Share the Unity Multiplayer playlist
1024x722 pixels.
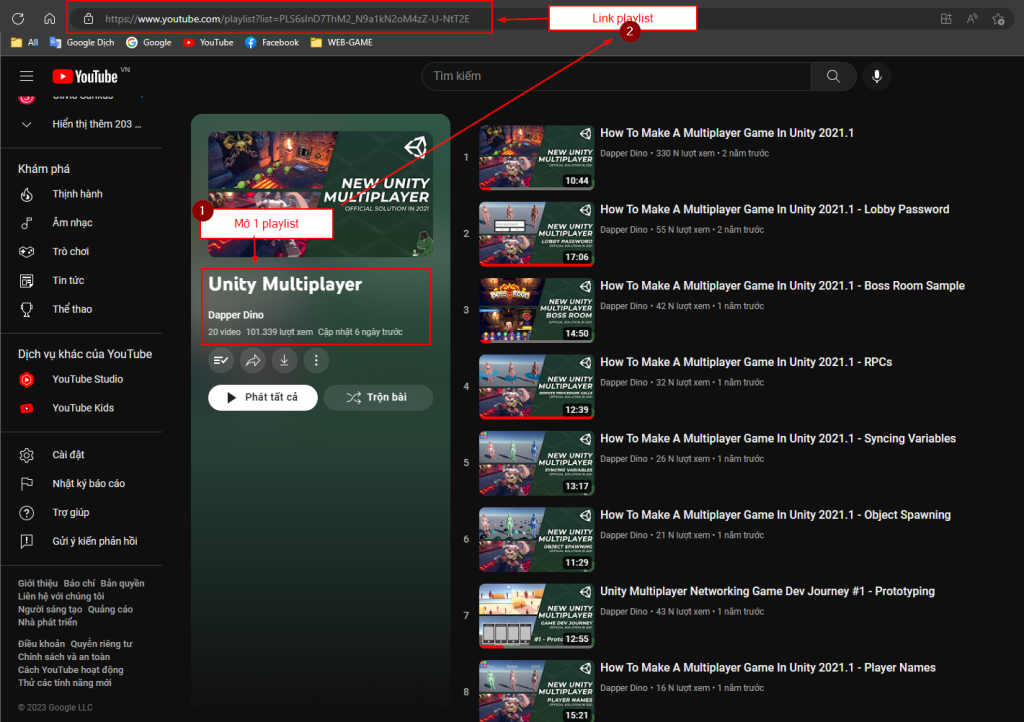click(253, 360)
